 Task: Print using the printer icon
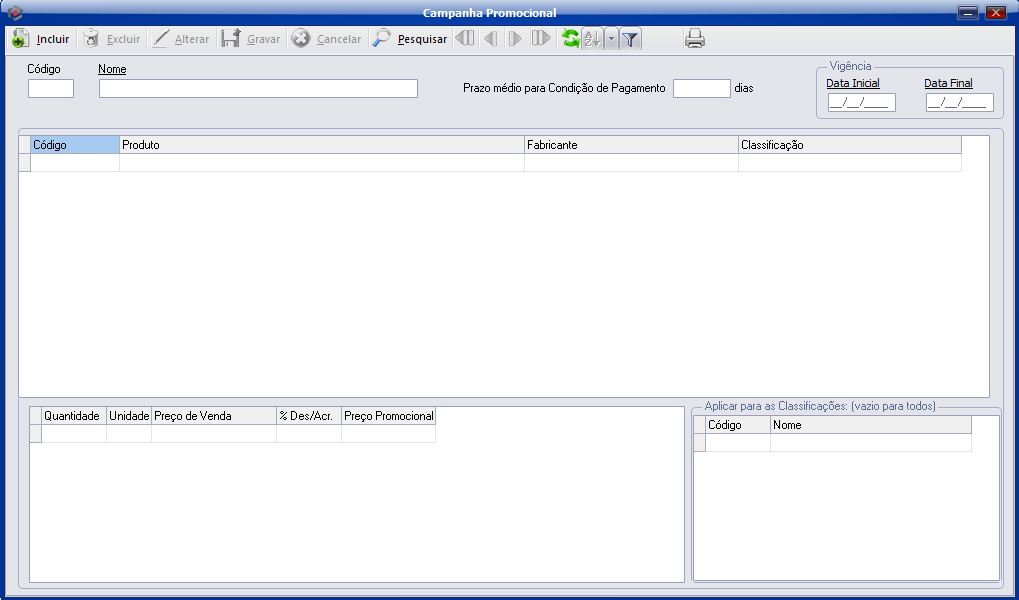(x=695, y=39)
